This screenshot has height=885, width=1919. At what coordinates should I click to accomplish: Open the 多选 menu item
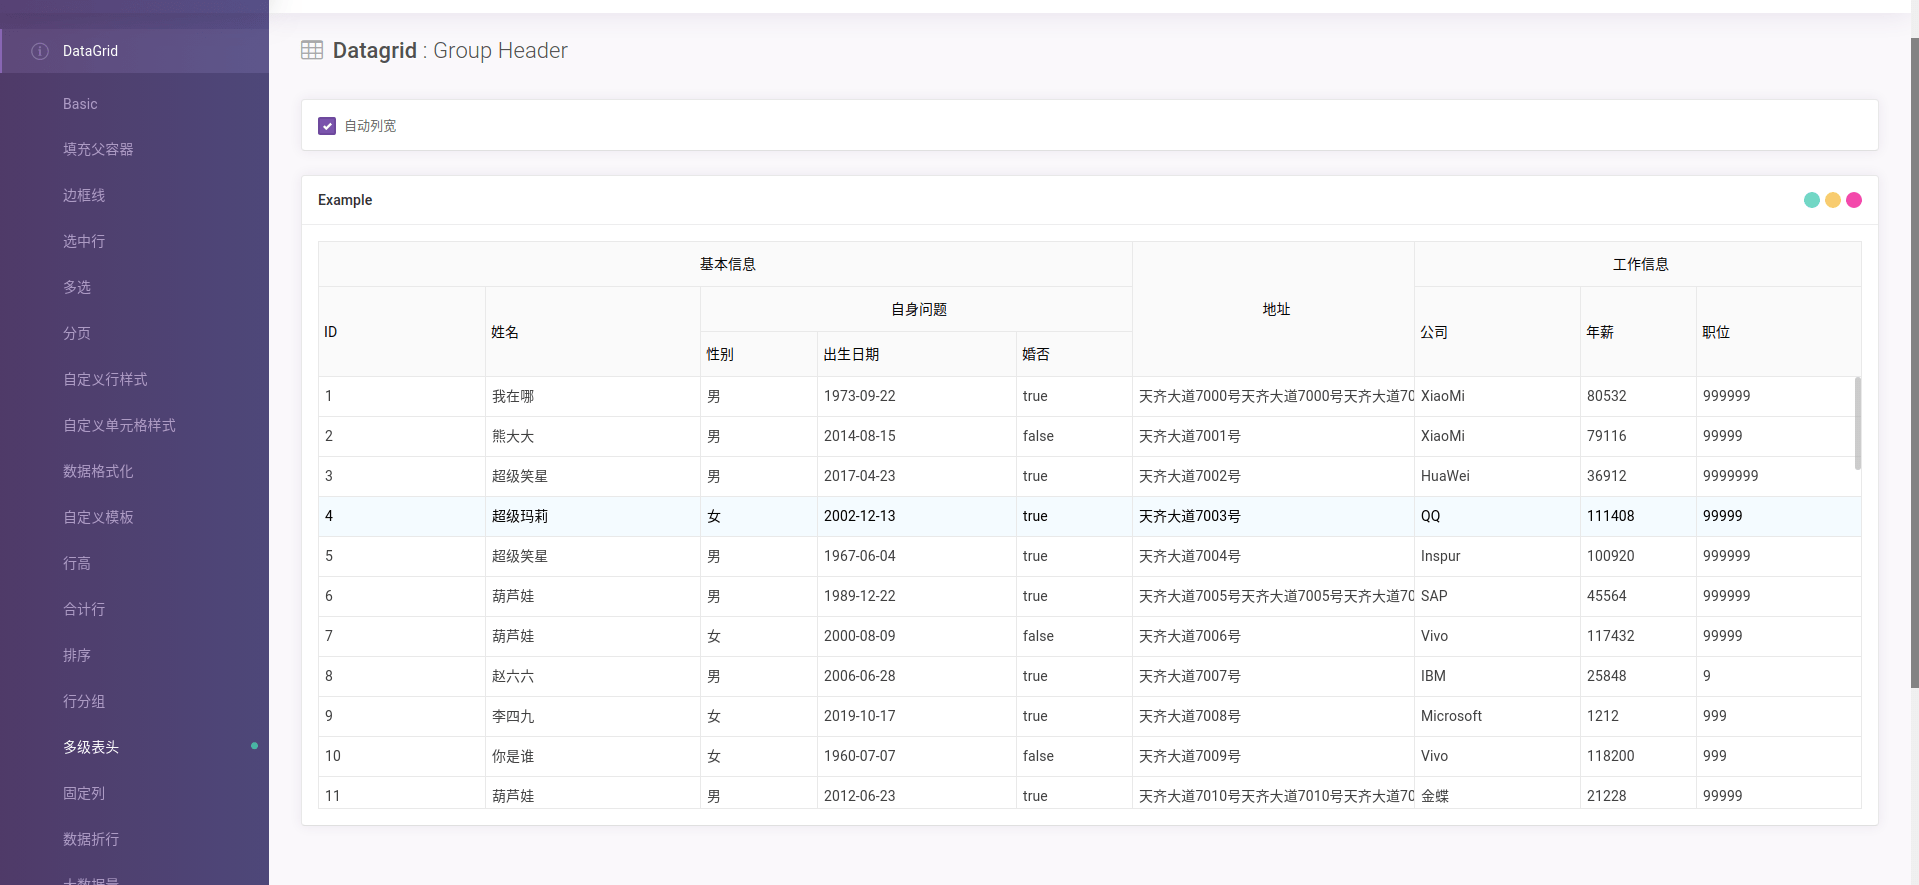(x=77, y=287)
